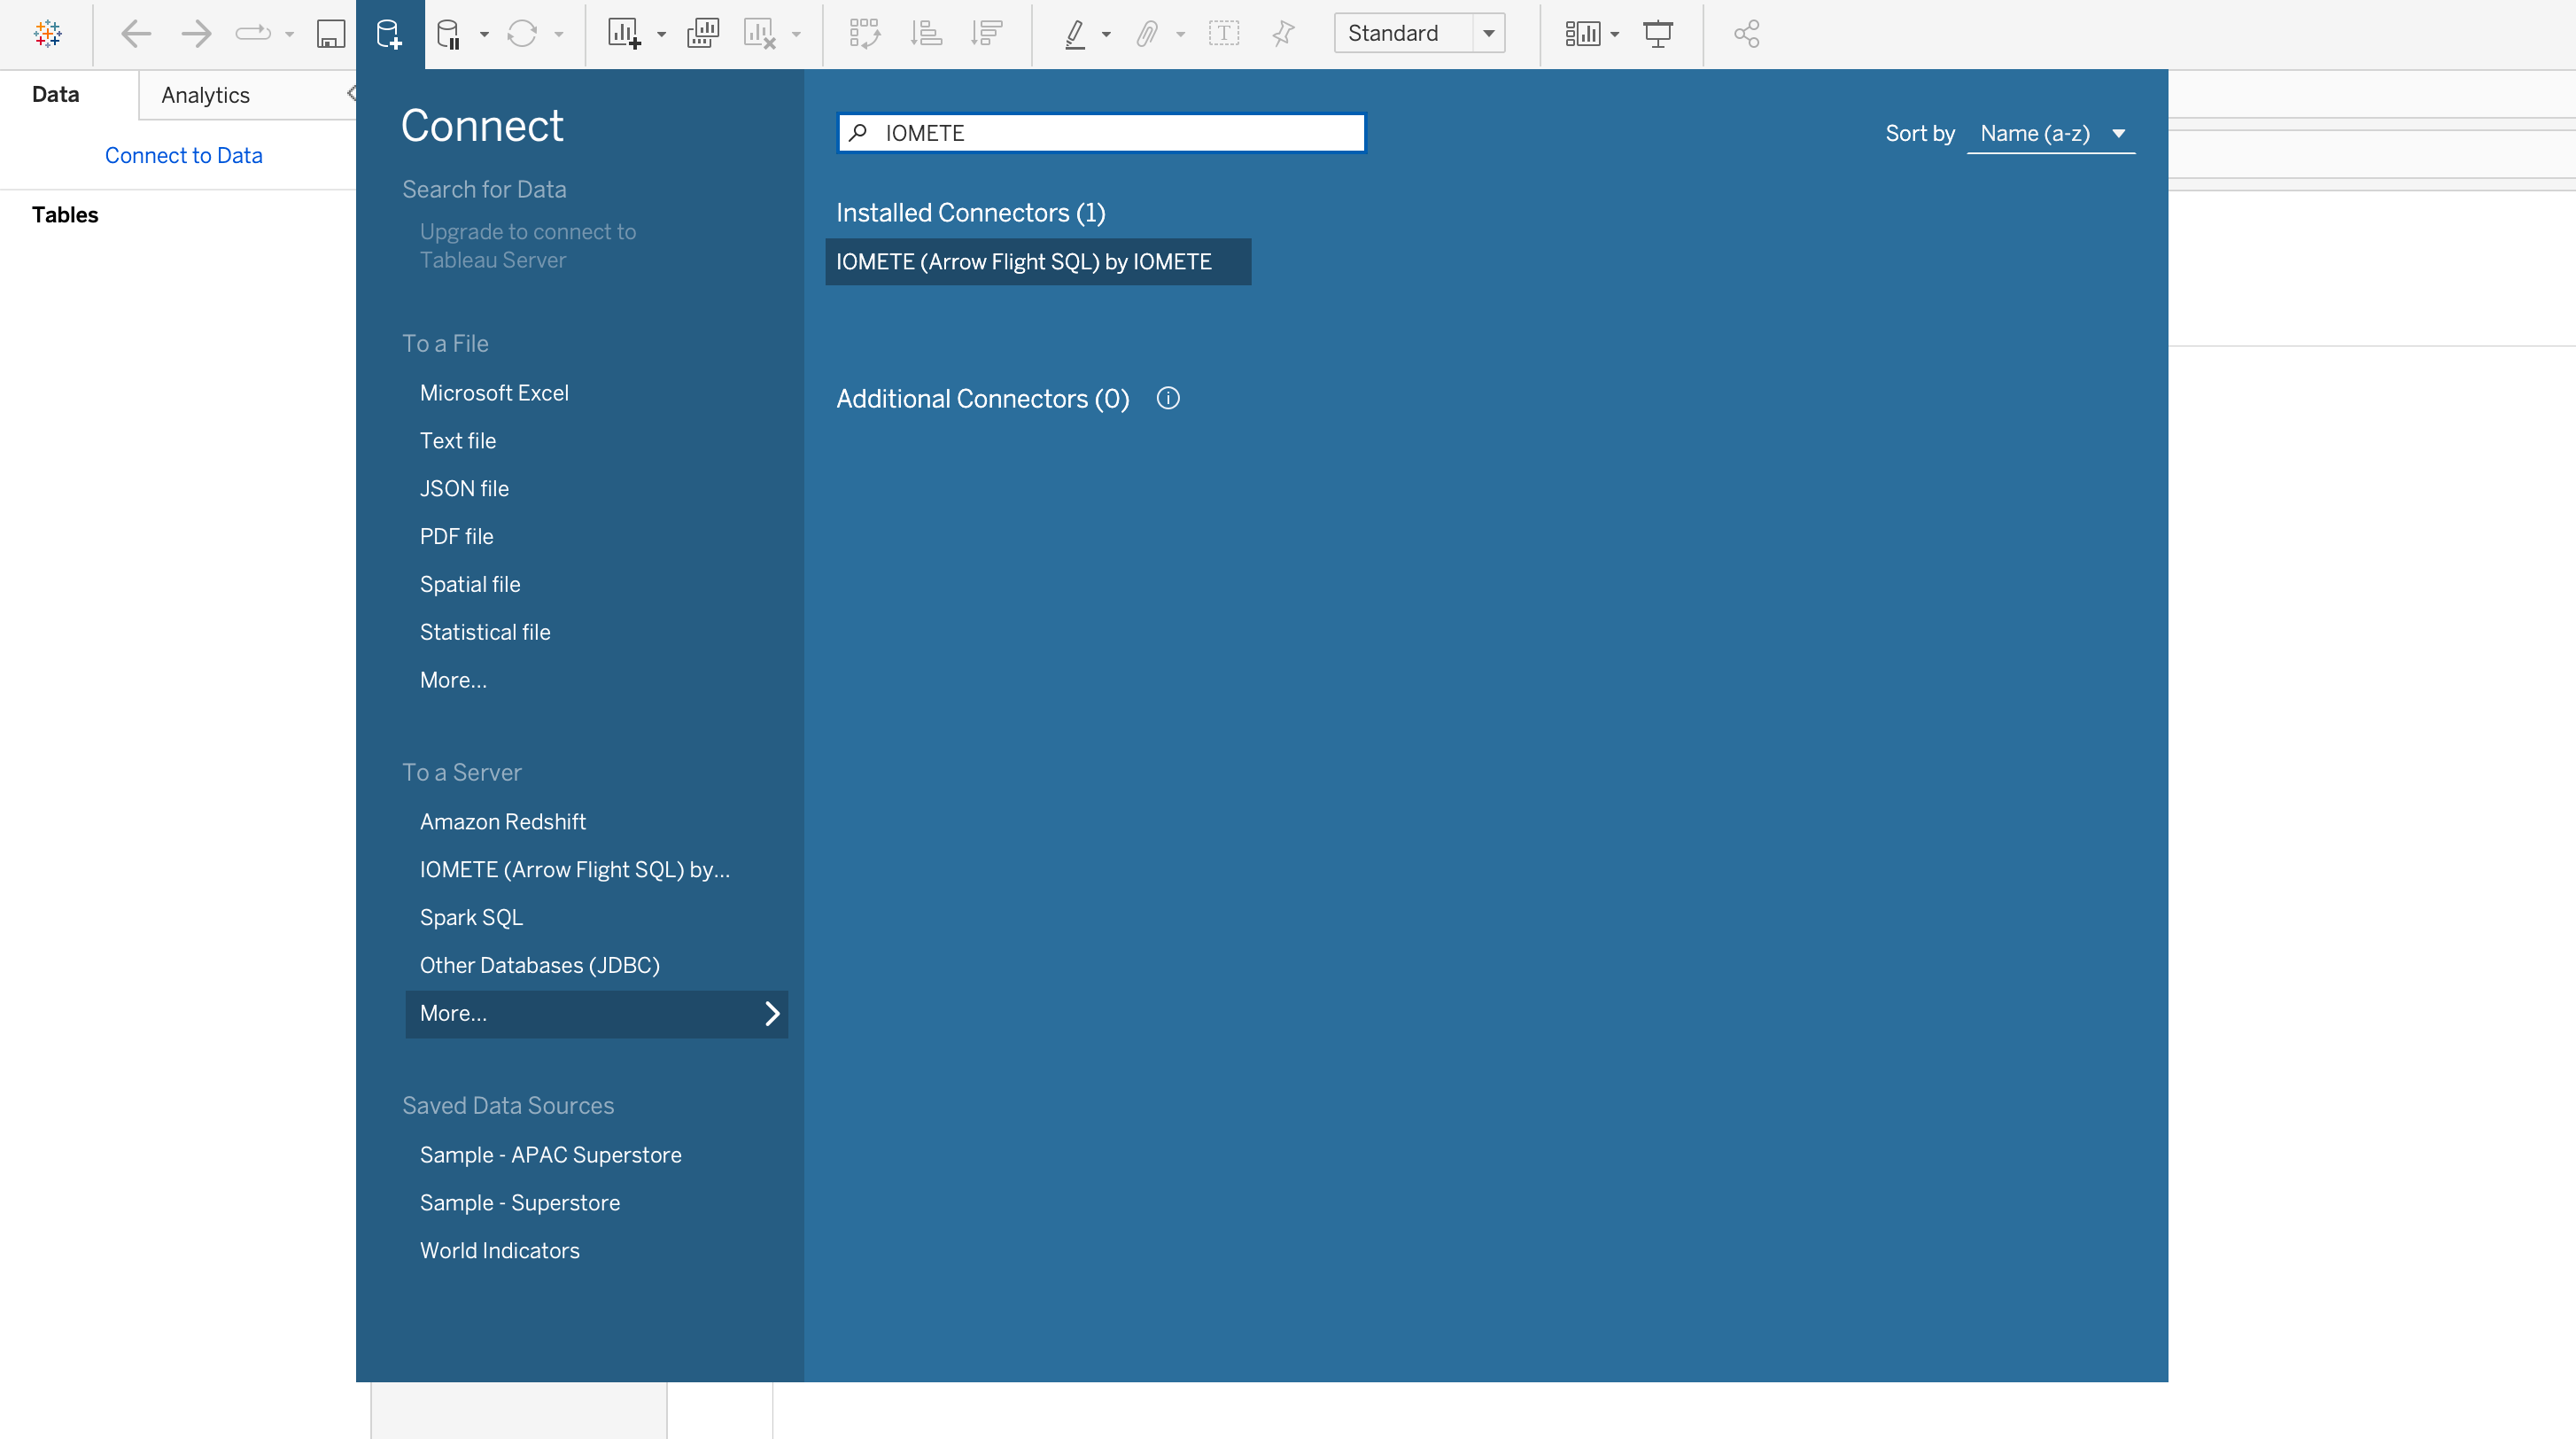Click the Group Members dropdown arrow
The width and height of the screenshot is (2576, 1439).
click(1181, 34)
